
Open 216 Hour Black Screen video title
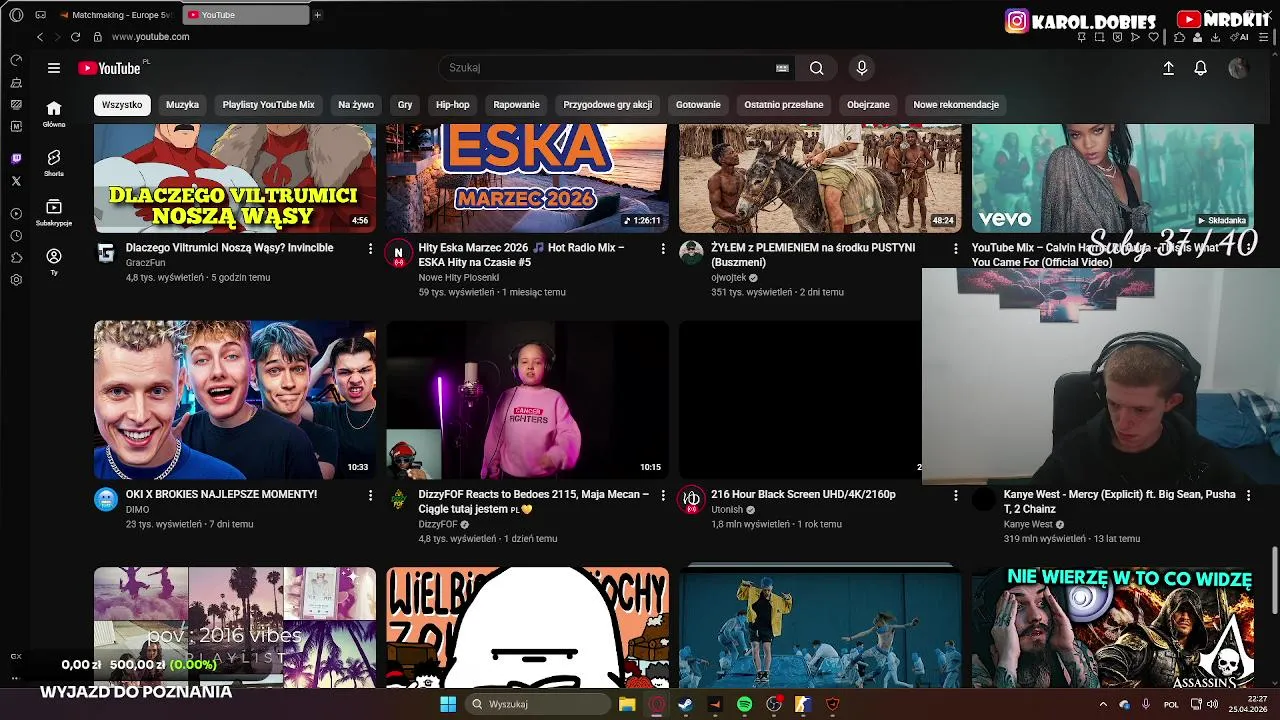[x=803, y=494]
